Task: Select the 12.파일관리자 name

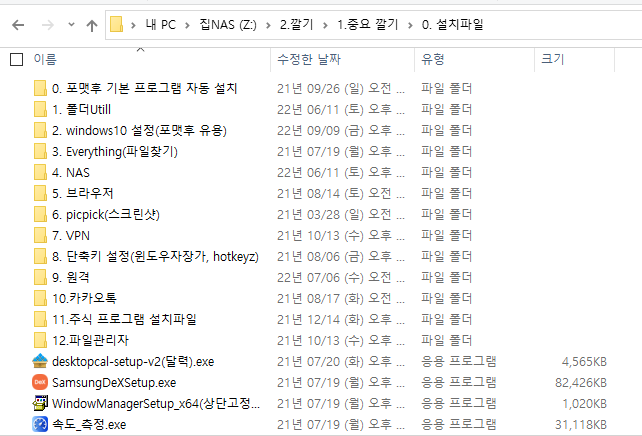Action: 90,341
